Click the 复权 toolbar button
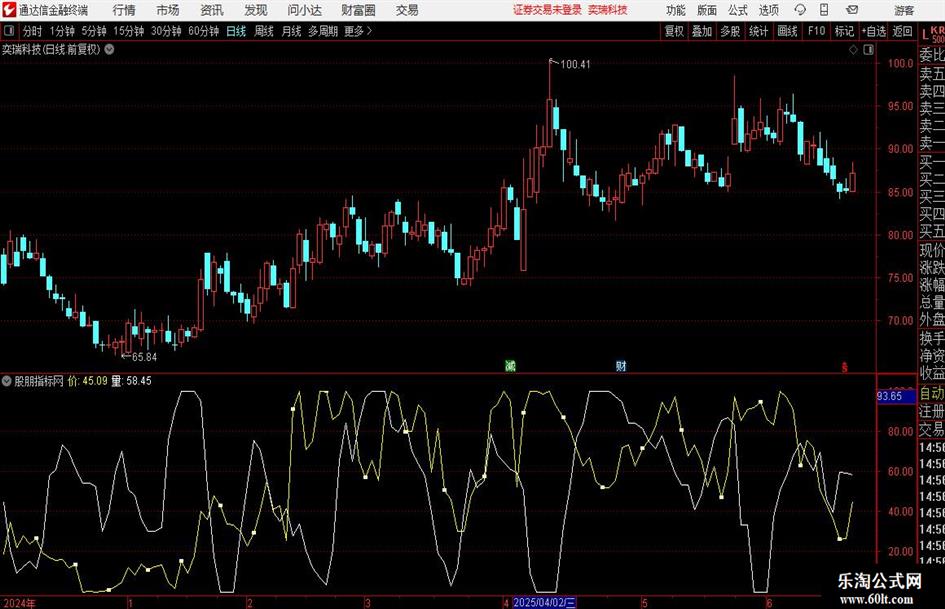945x609 pixels. point(674,31)
